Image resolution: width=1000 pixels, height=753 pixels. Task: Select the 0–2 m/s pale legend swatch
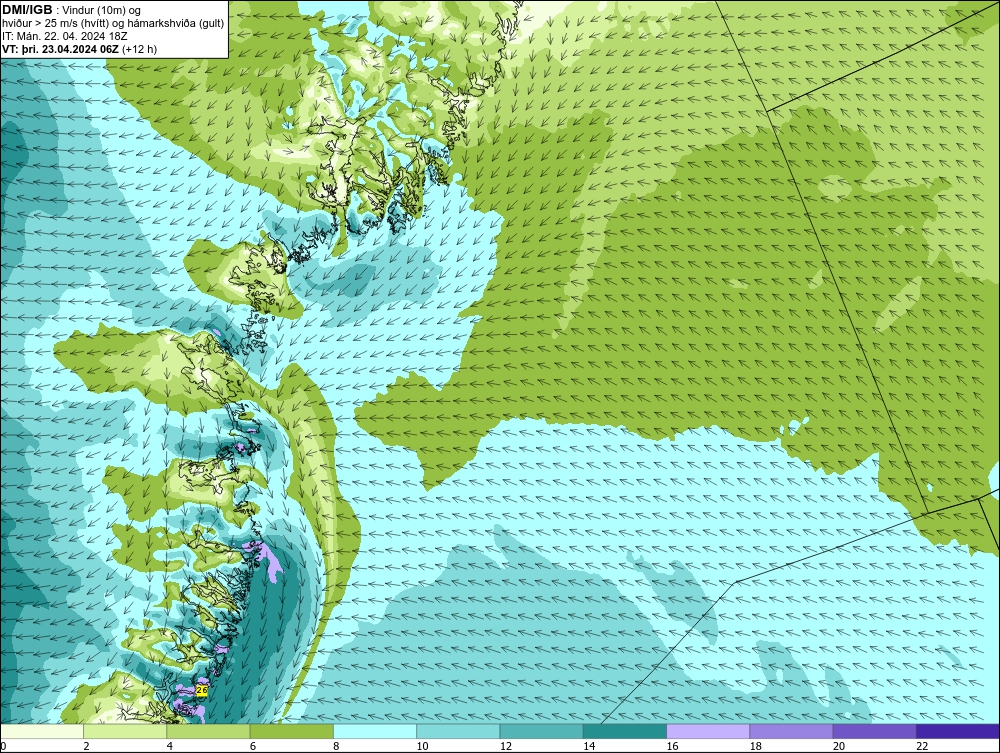42,731
